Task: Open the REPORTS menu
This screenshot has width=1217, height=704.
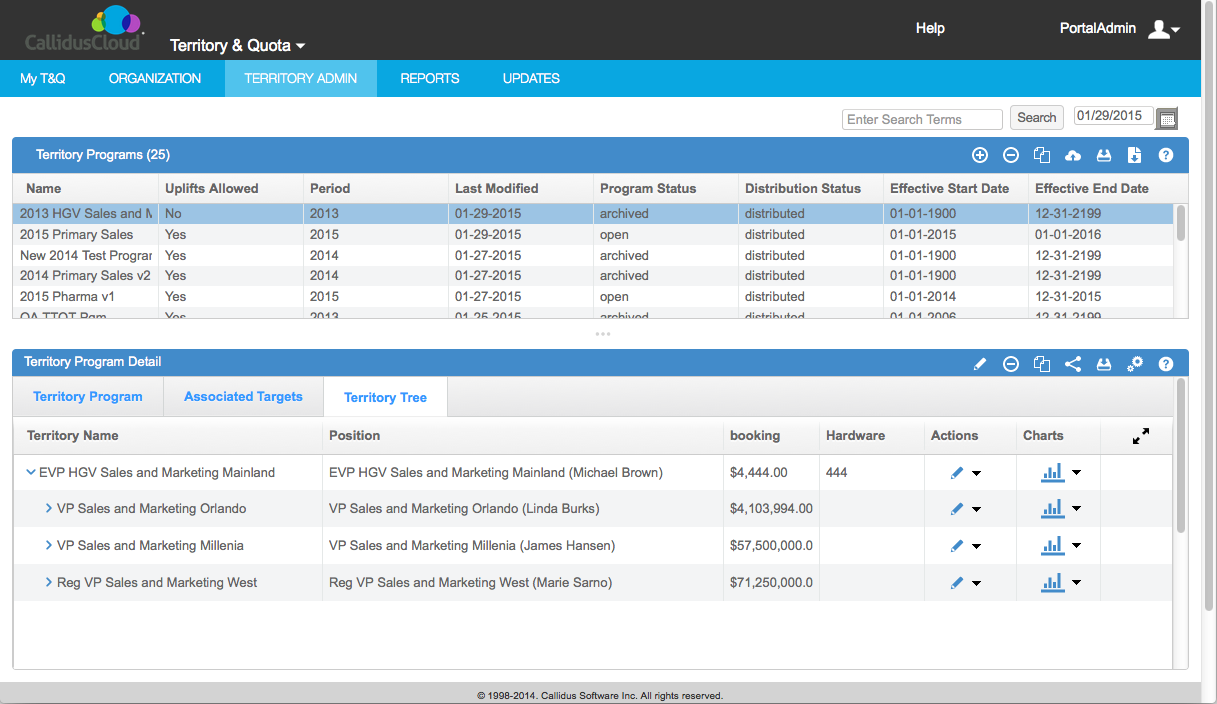Action: tap(430, 78)
